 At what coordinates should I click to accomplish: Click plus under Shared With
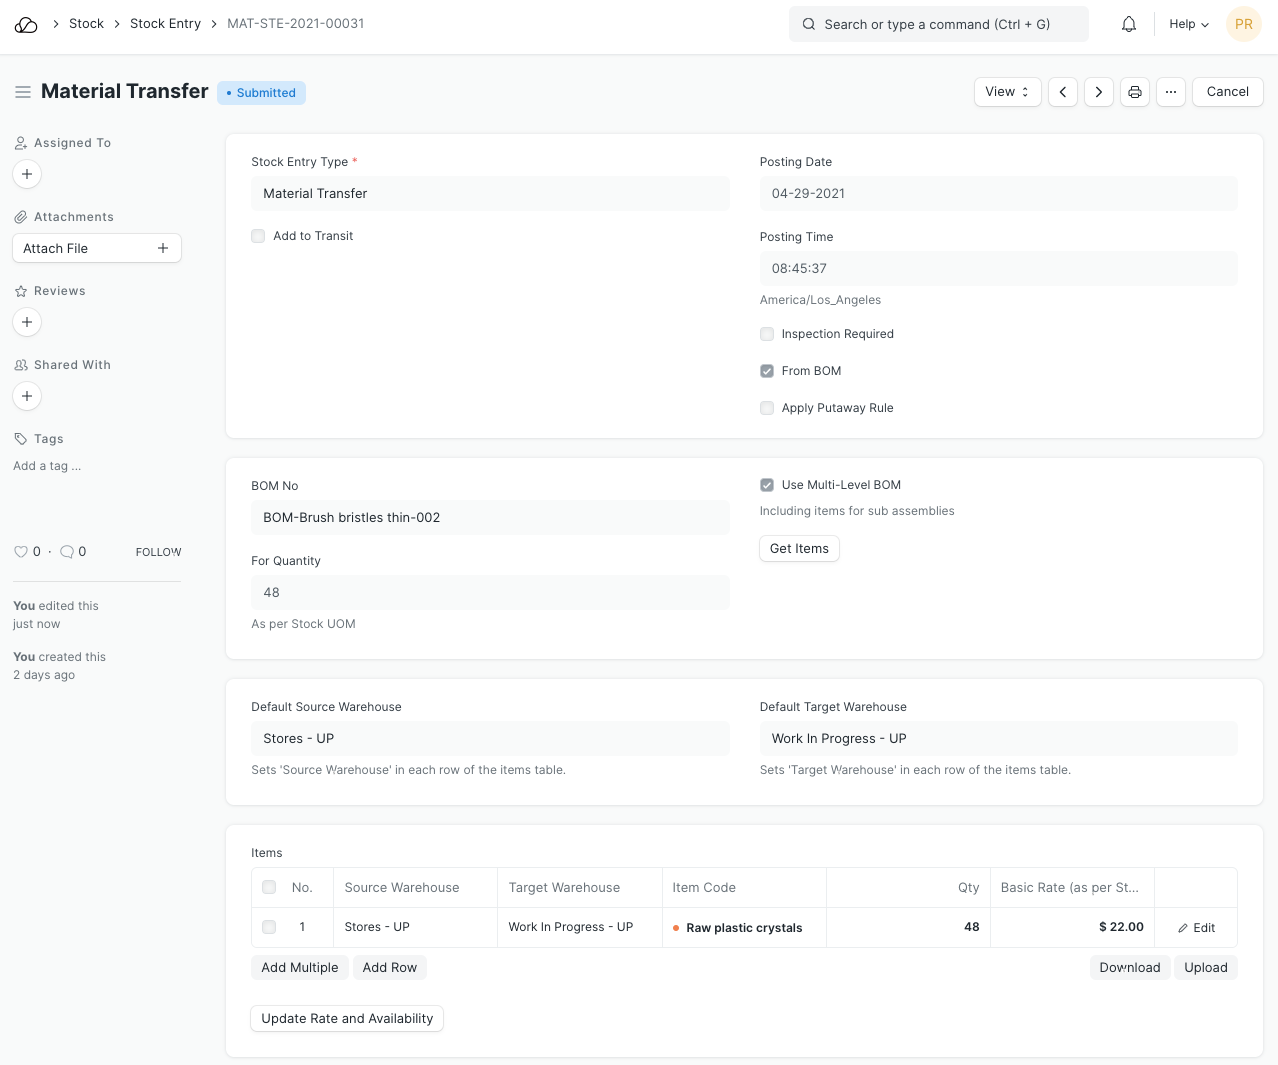coord(27,396)
